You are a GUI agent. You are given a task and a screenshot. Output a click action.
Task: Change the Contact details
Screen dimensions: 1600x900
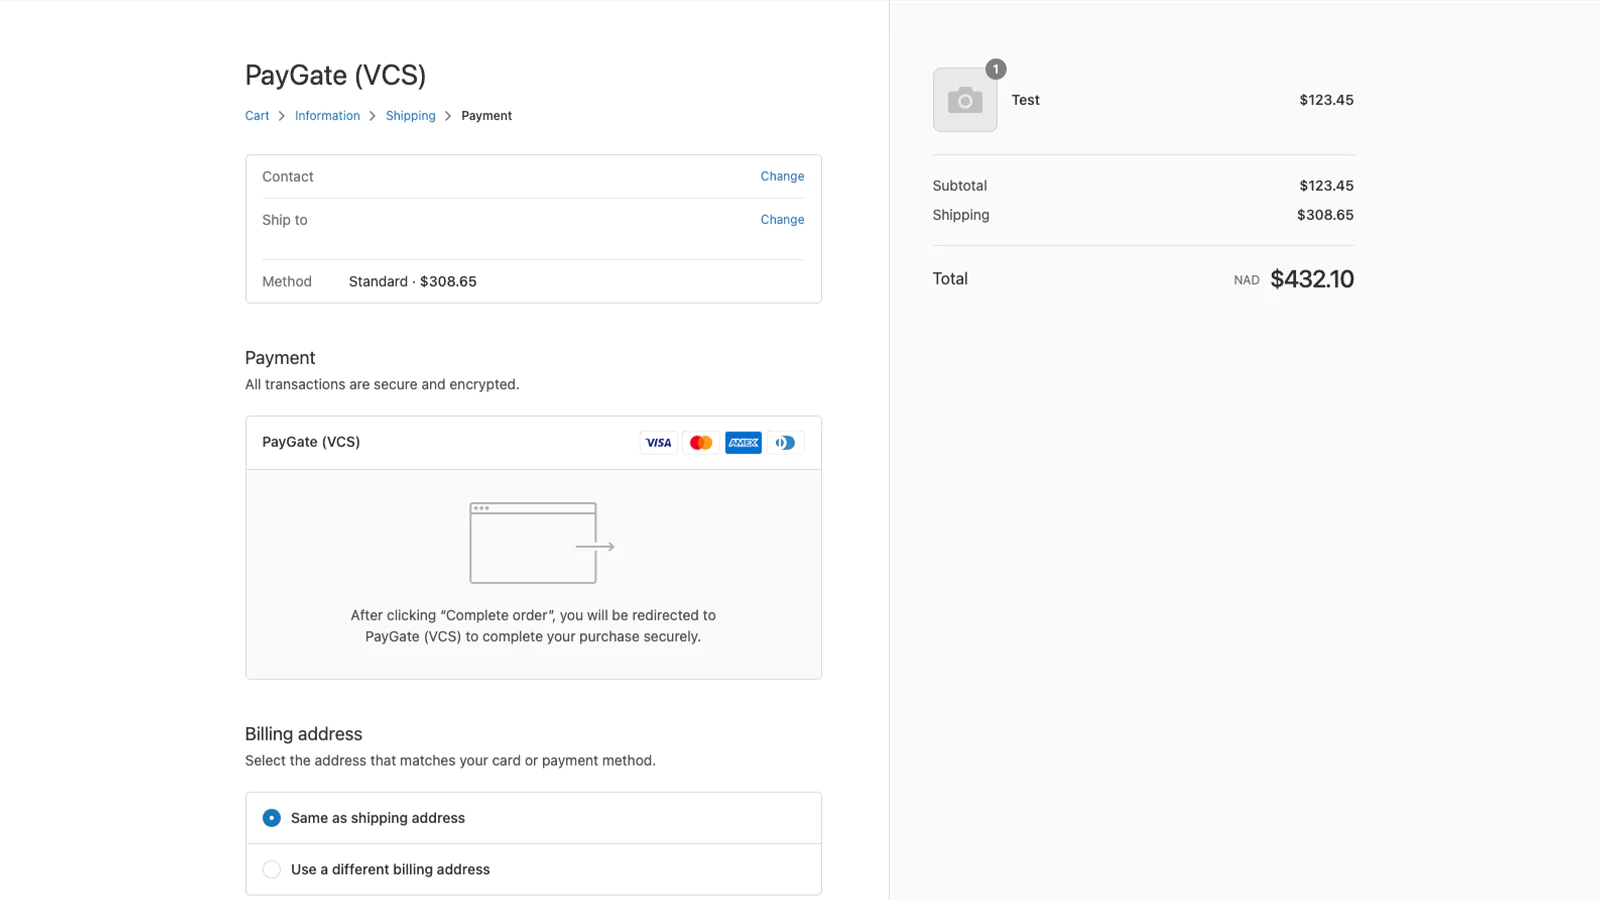point(782,176)
